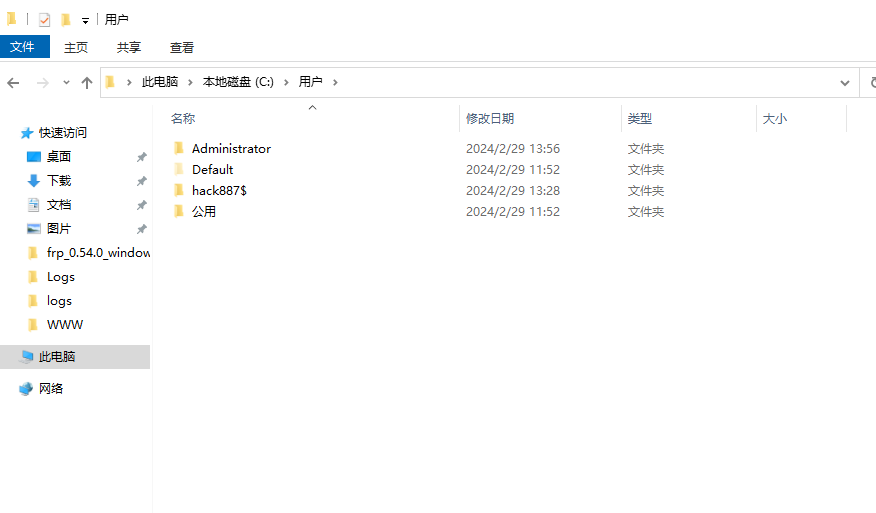This screenshot has height=513, width=876.
Task: Select 网络 in navigation pane
Action: [x=51, y=388]
